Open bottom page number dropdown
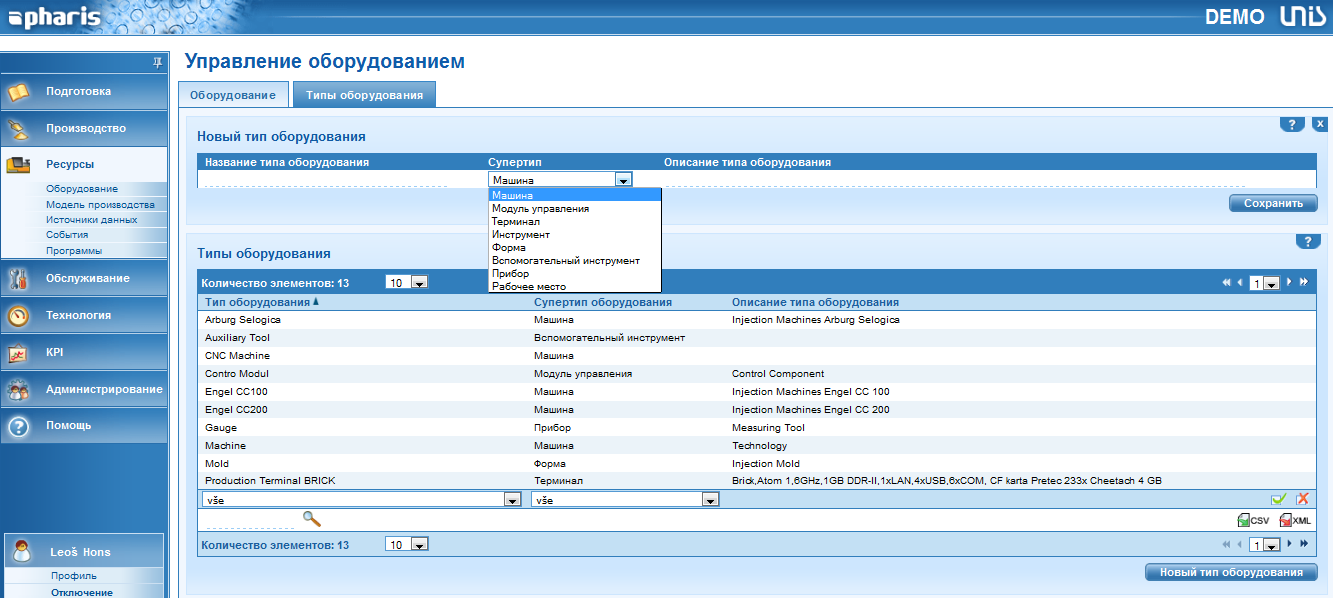Screen dimensions: 1333x598 pos(1265,545)
